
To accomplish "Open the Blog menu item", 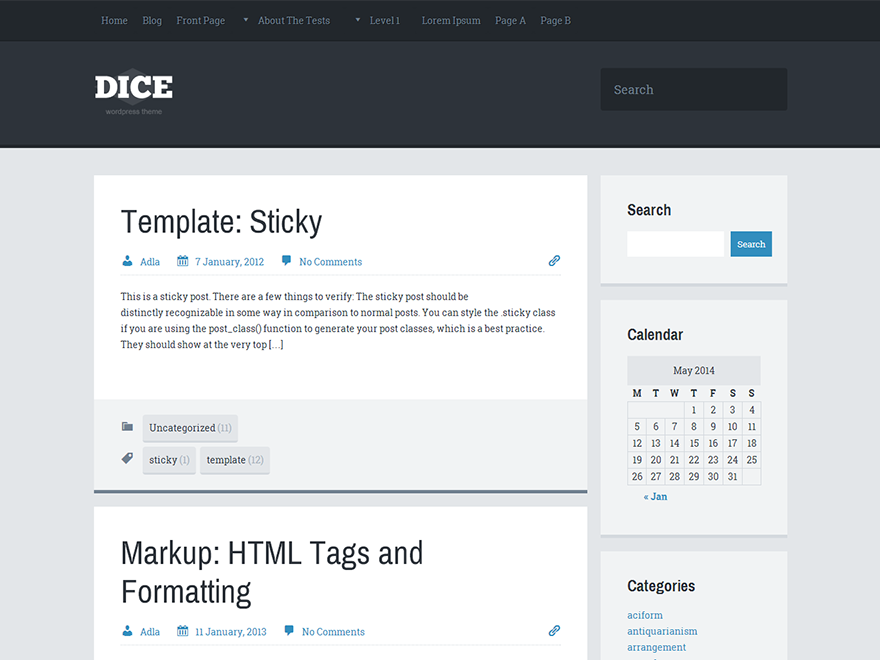I will [x=152, y=20].
